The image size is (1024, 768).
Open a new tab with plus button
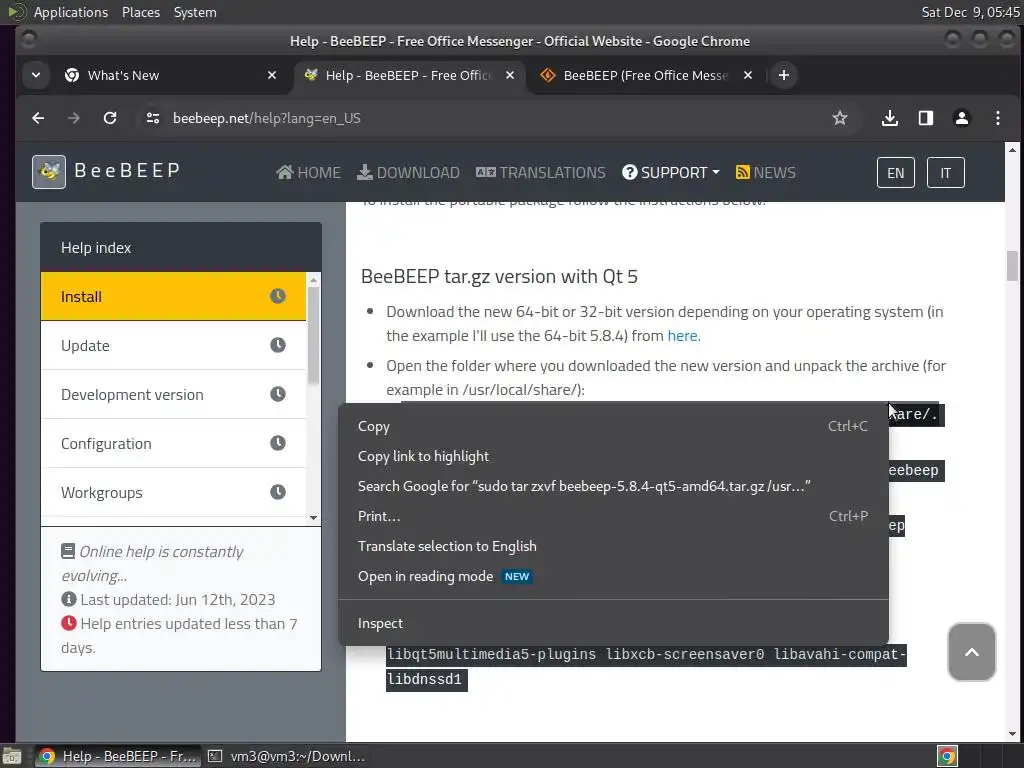784,75
